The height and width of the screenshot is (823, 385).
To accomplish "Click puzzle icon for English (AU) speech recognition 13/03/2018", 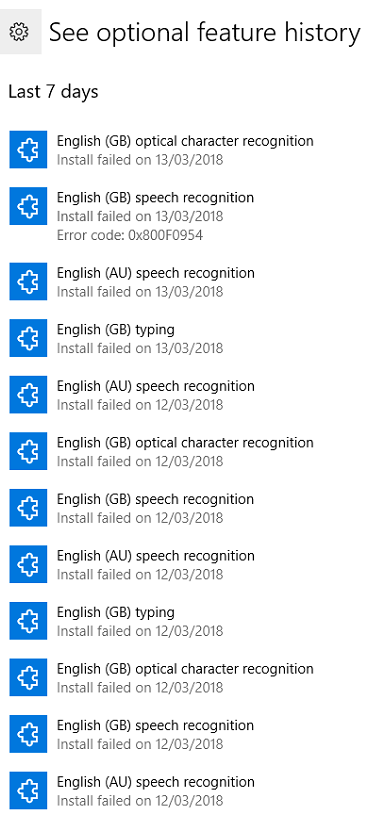I will click(x=28, y=282).
